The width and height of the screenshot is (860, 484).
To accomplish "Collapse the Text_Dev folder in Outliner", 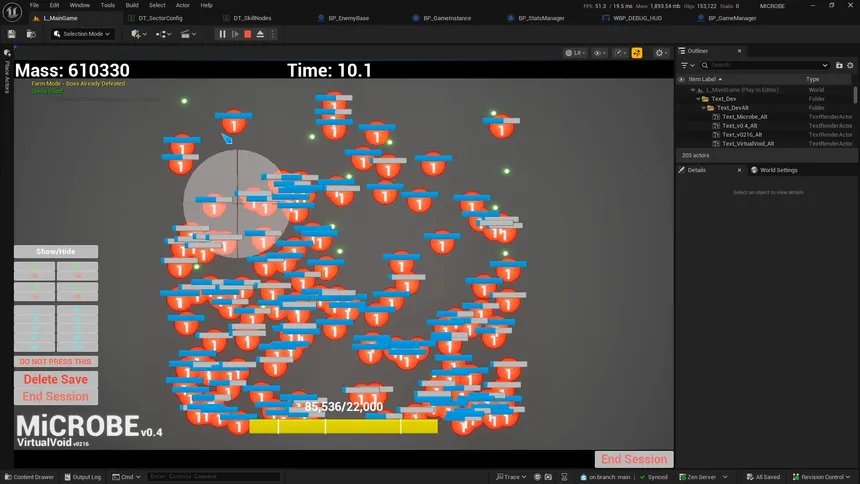I will [697, 99].
